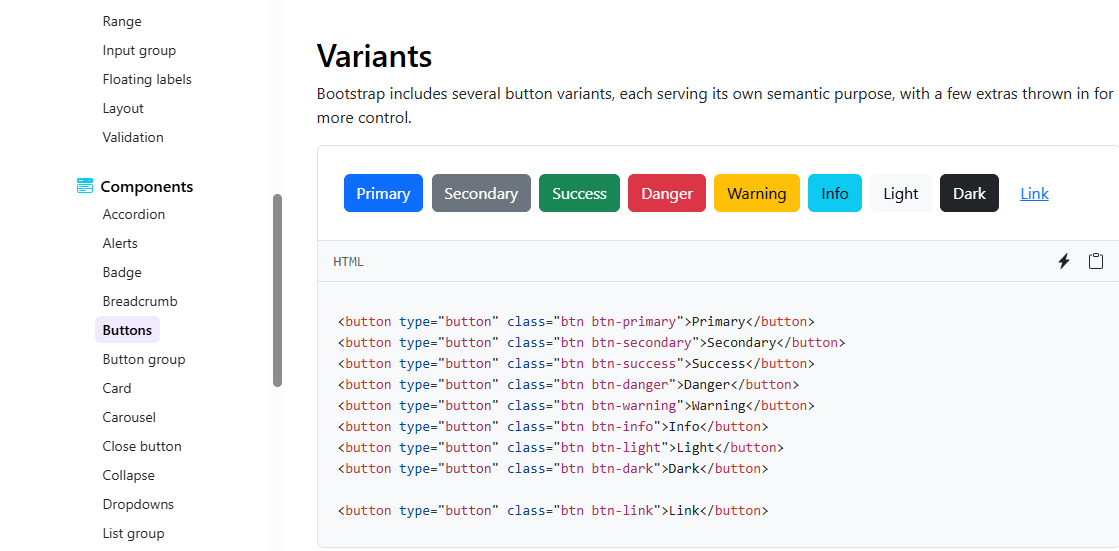Screen dimensions: 1119x551
Task: Click the green Success button
Action: click(x=579, y=193)
